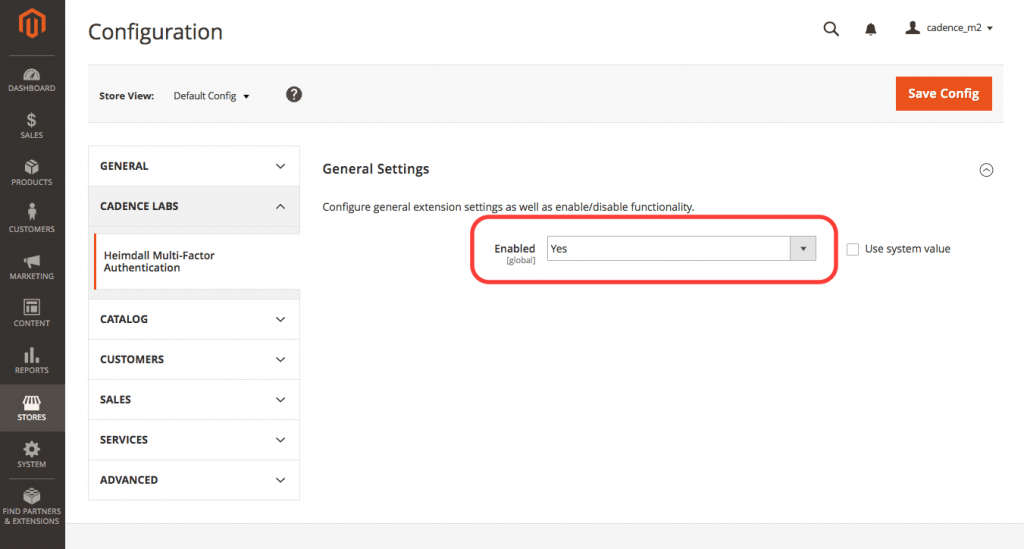Click the Save Config button

(944, 93)
